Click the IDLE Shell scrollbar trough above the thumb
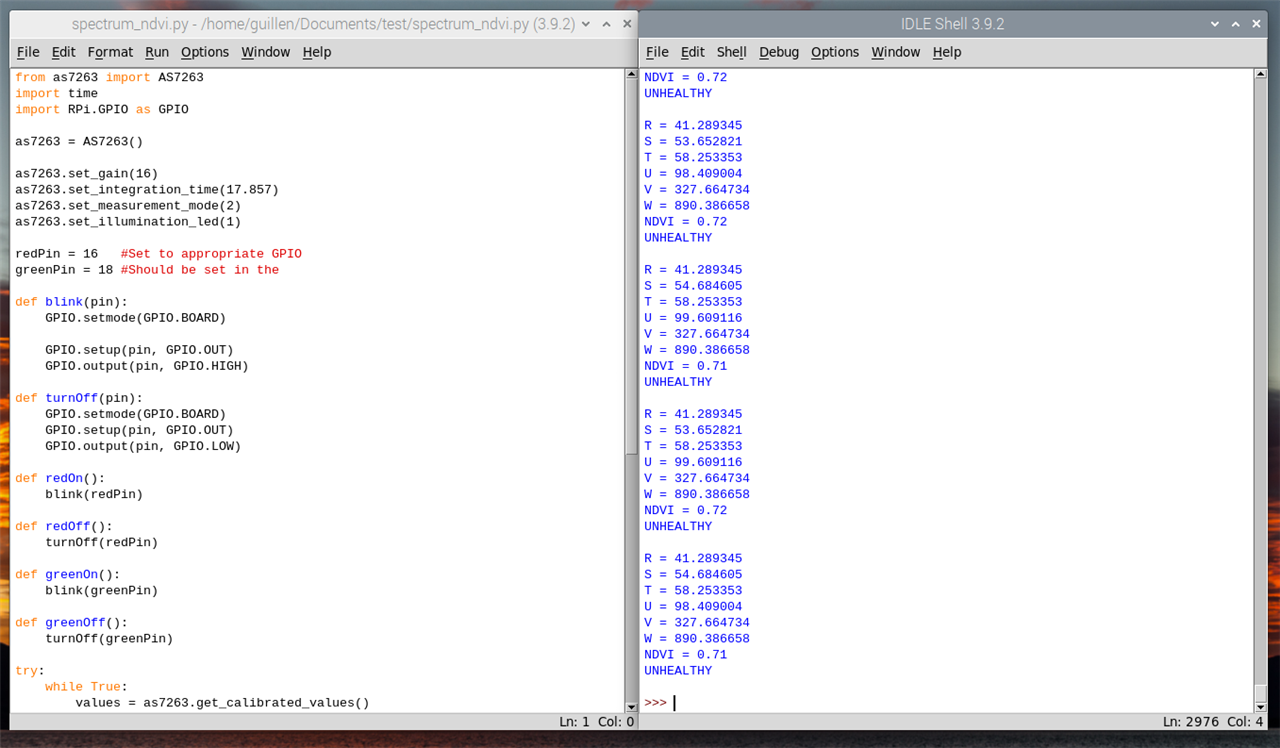 click(1260, 380)
